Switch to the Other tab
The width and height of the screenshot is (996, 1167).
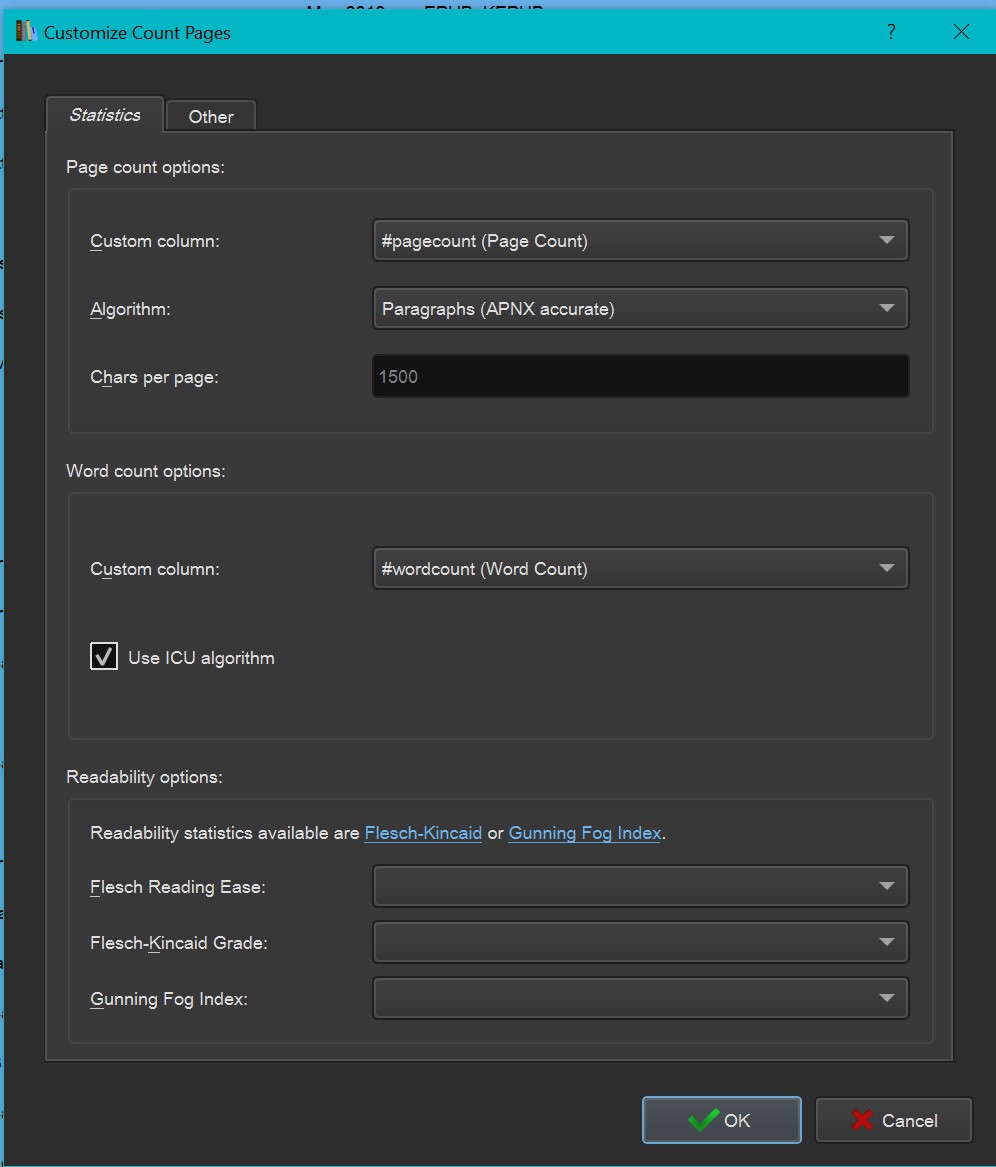pos(211,117)
